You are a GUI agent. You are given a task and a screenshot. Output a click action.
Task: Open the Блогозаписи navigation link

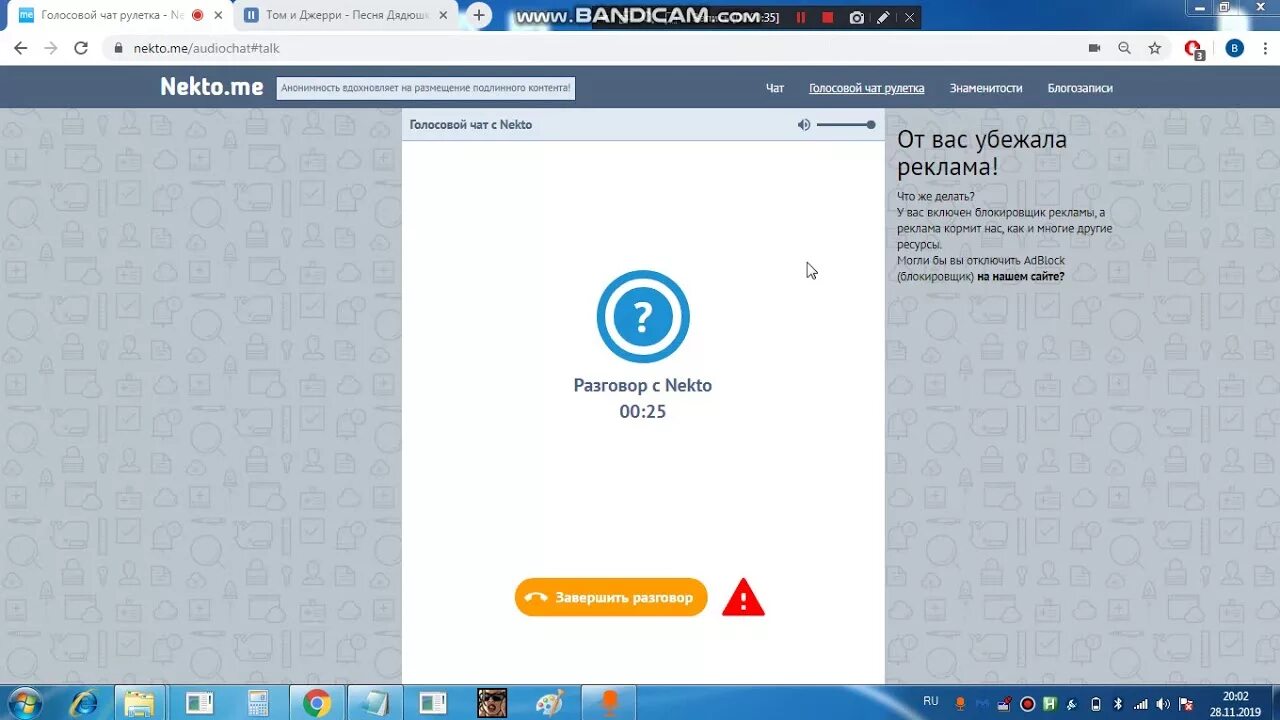(x=1080, y=88)
